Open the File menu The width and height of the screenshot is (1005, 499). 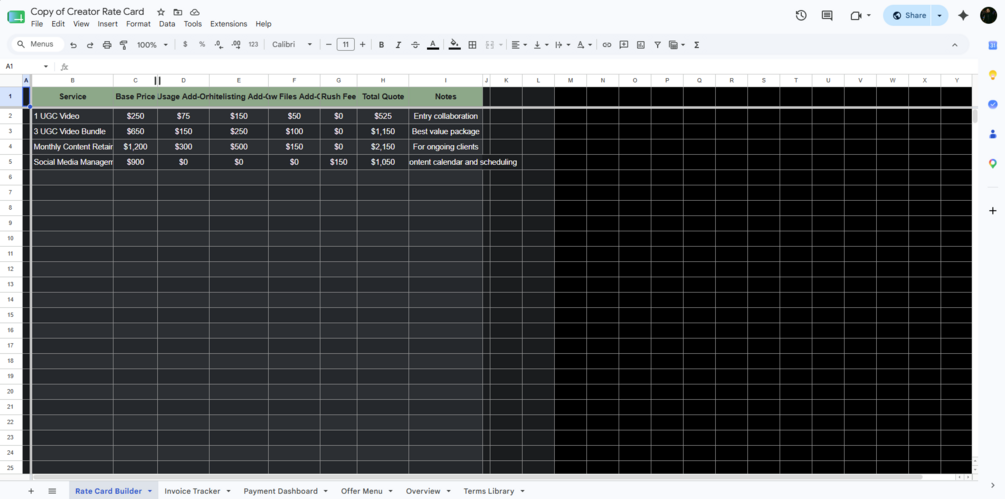click(37, 24)
